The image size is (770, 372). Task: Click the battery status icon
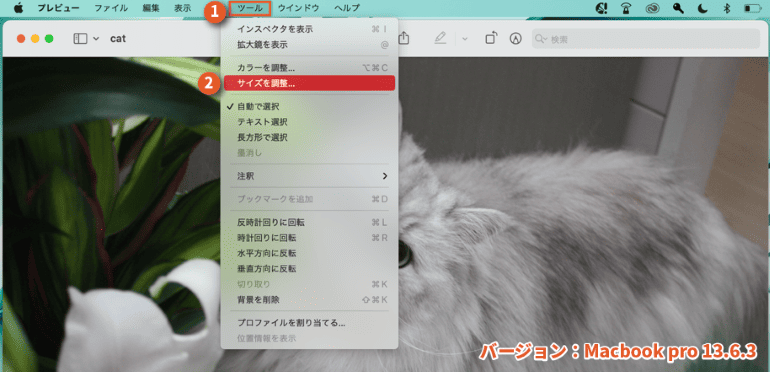pos(752,8)
